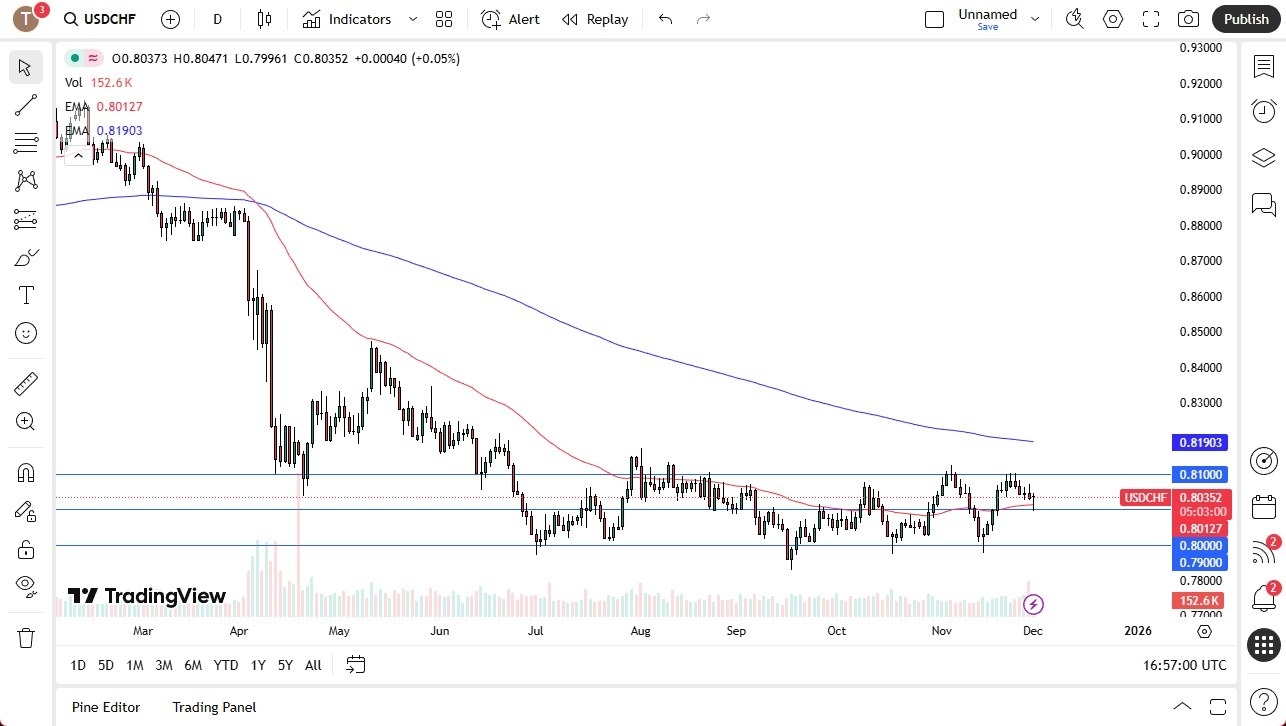The height and width of the screenshot is (726, 1286).
Task: Select the 1Y time range
Action: click(x=257, y=665)
